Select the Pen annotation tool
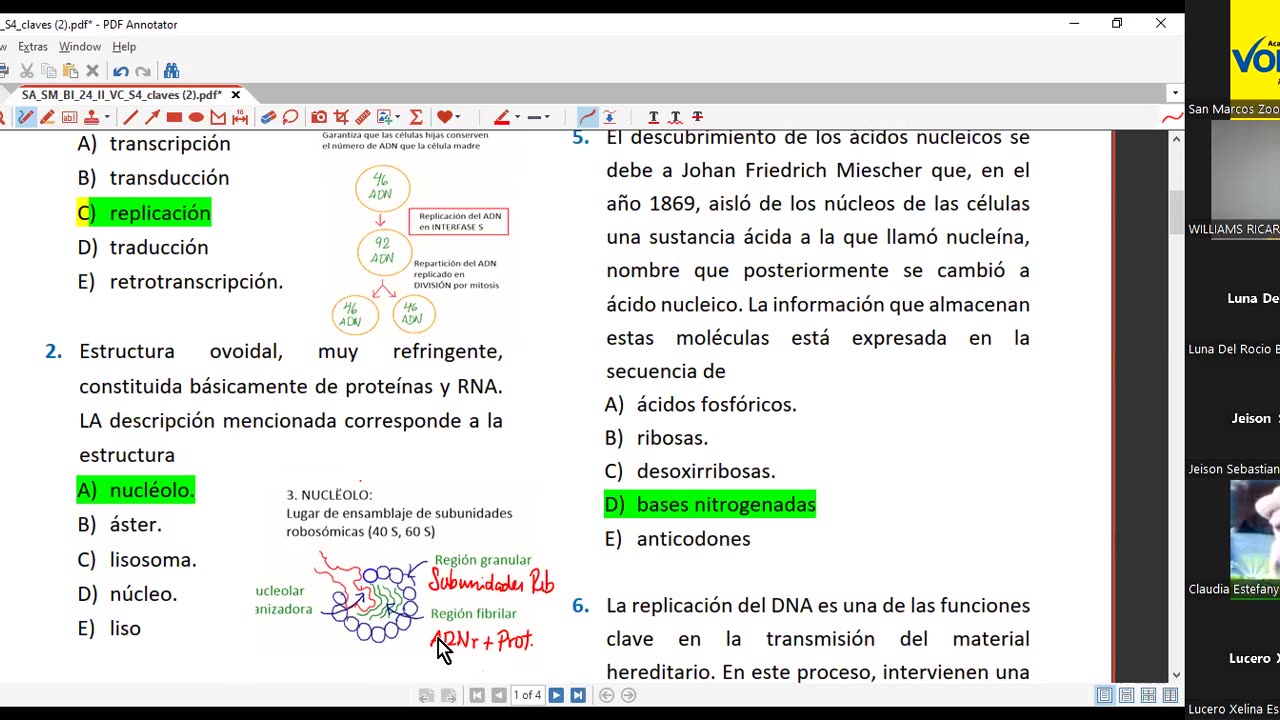1280x720 pixels. click(x=26, y=117)
